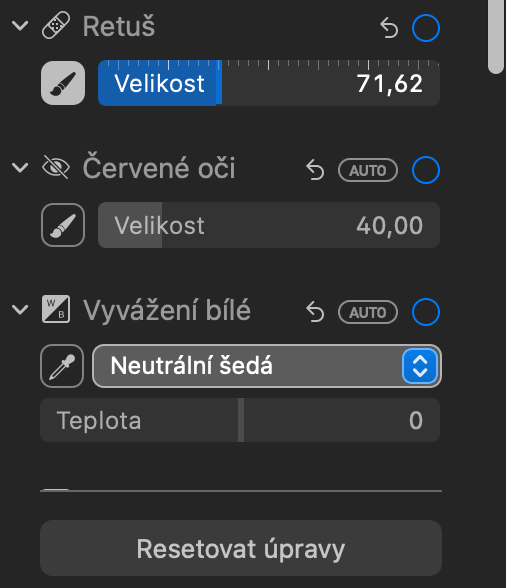The image size is (506, 588).
Task: Click the Vyvážení bílé WB icon
Action: coord(56,309)
